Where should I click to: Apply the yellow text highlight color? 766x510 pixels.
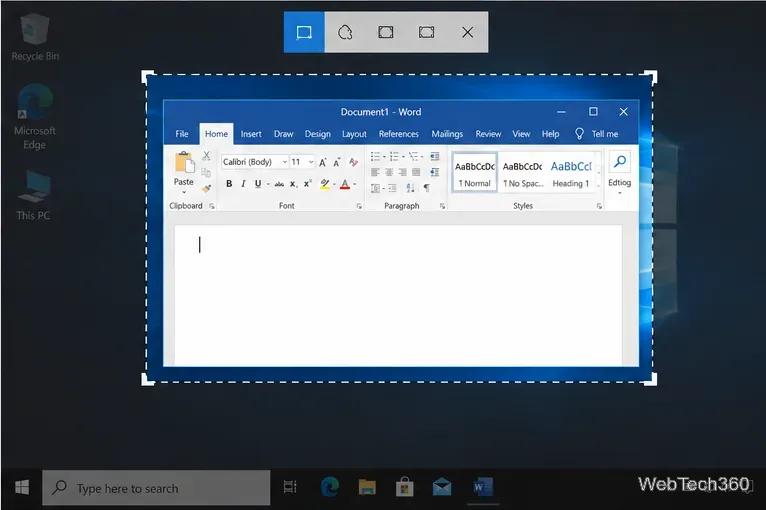point(325,184)
